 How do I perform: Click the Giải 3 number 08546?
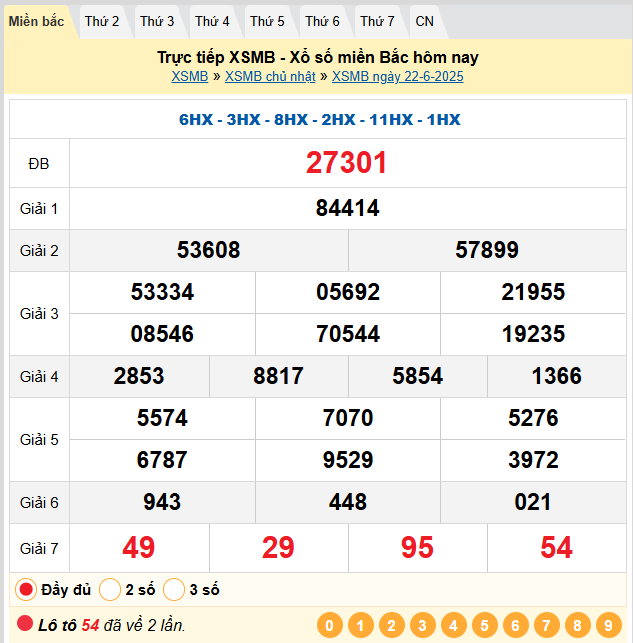point(162,334)
